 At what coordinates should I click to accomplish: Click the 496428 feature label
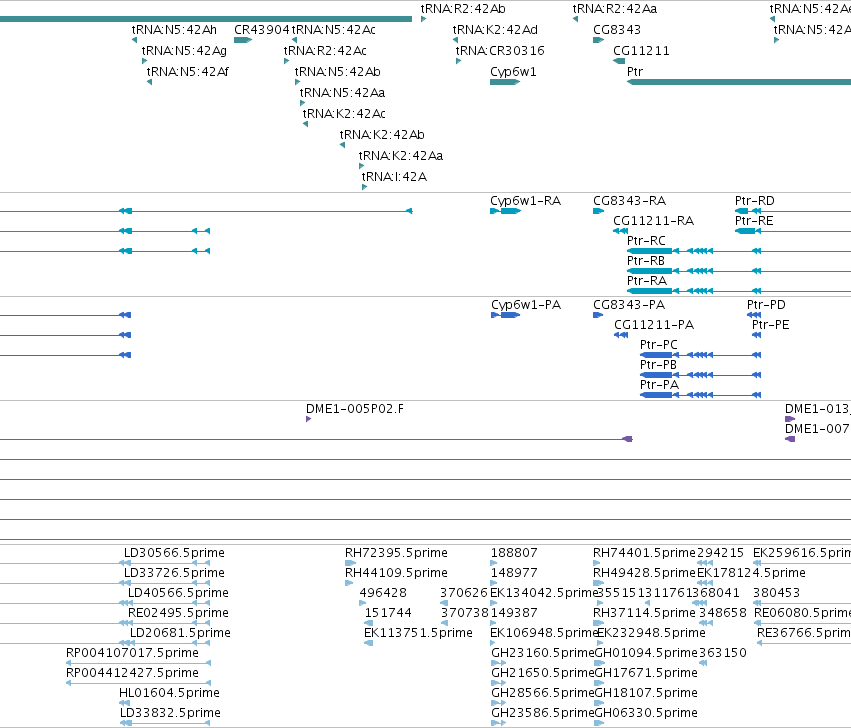pos(383,593)
